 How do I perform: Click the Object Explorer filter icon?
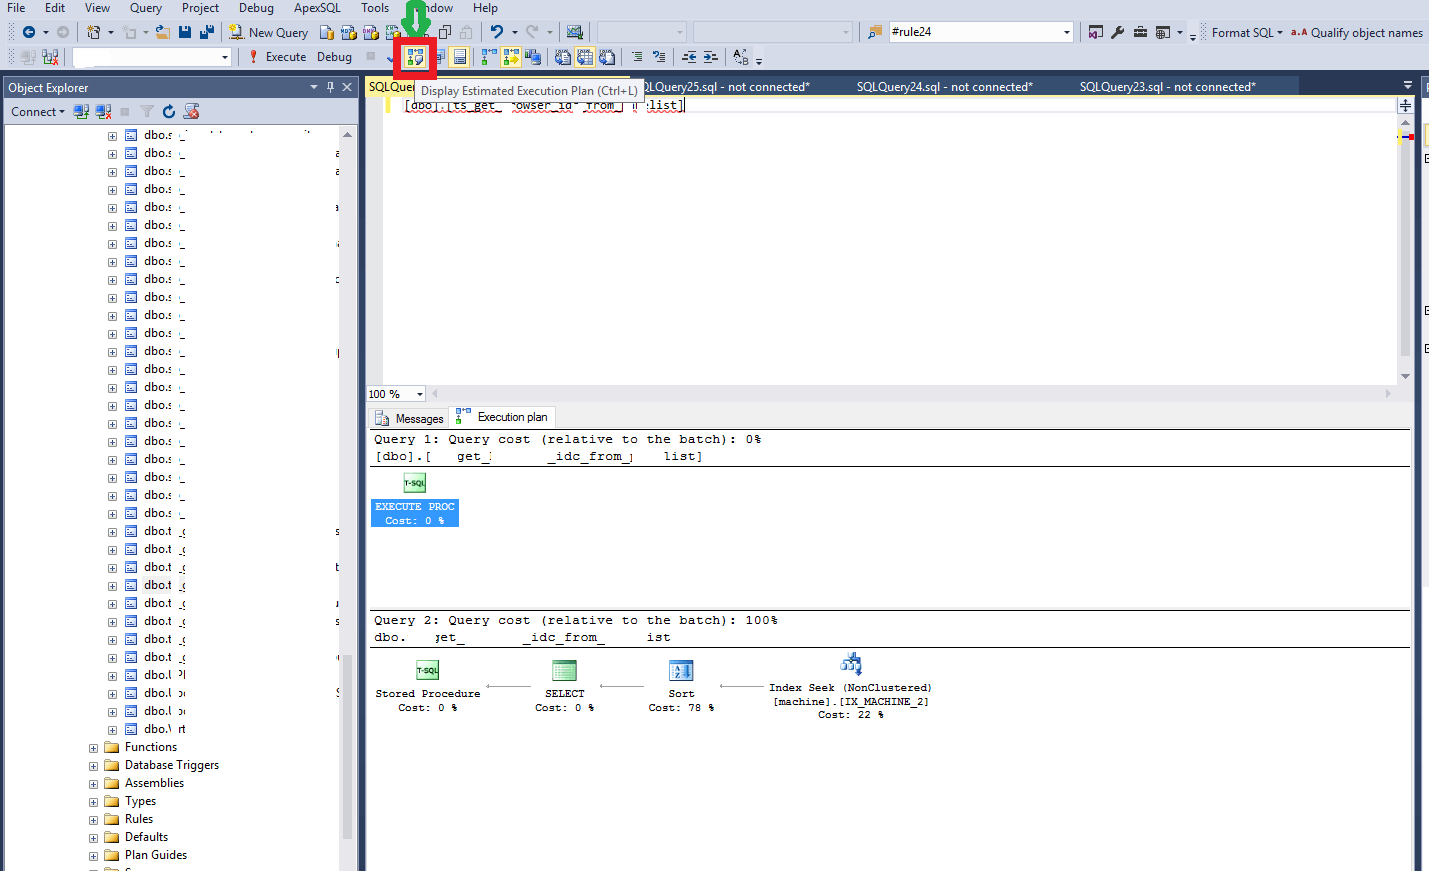[x=147, y=112]
